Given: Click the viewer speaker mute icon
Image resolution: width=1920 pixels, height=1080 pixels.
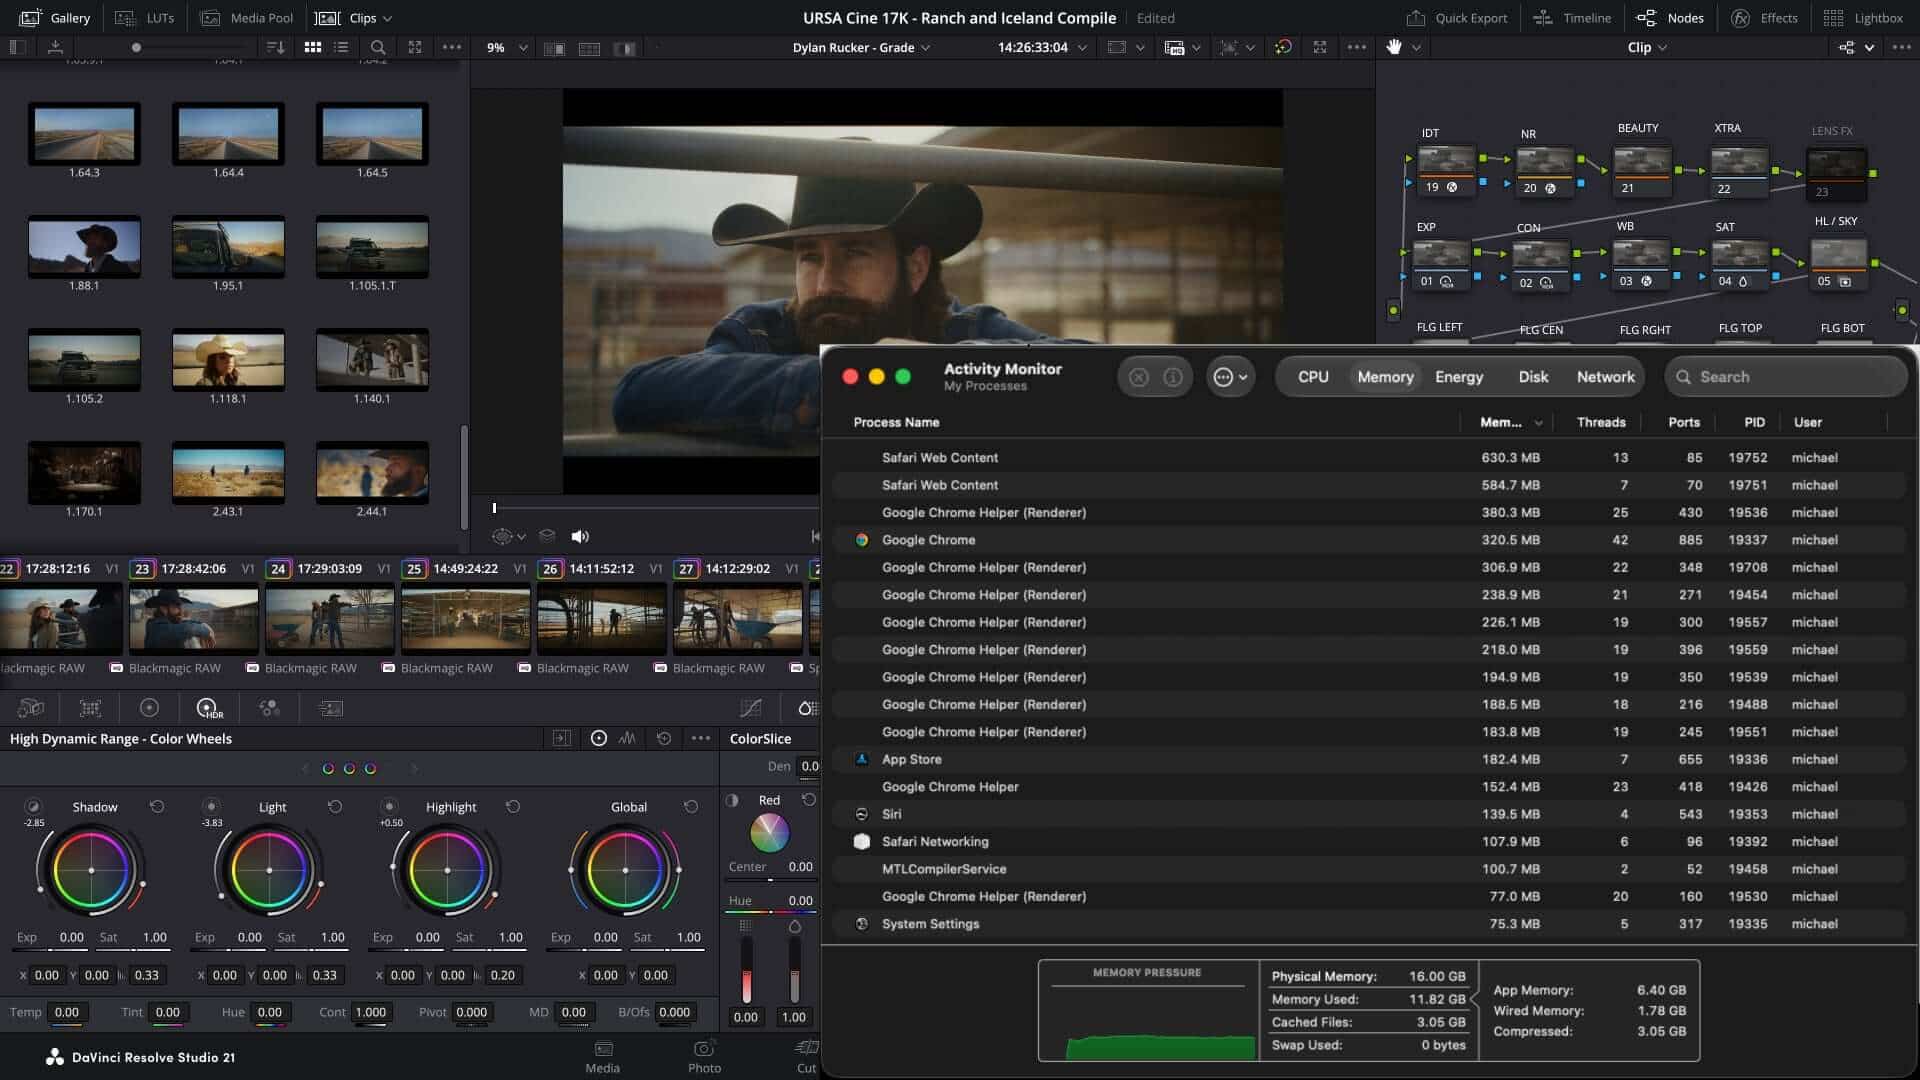Looking at the screenshot, I should [x=580, y=536].
